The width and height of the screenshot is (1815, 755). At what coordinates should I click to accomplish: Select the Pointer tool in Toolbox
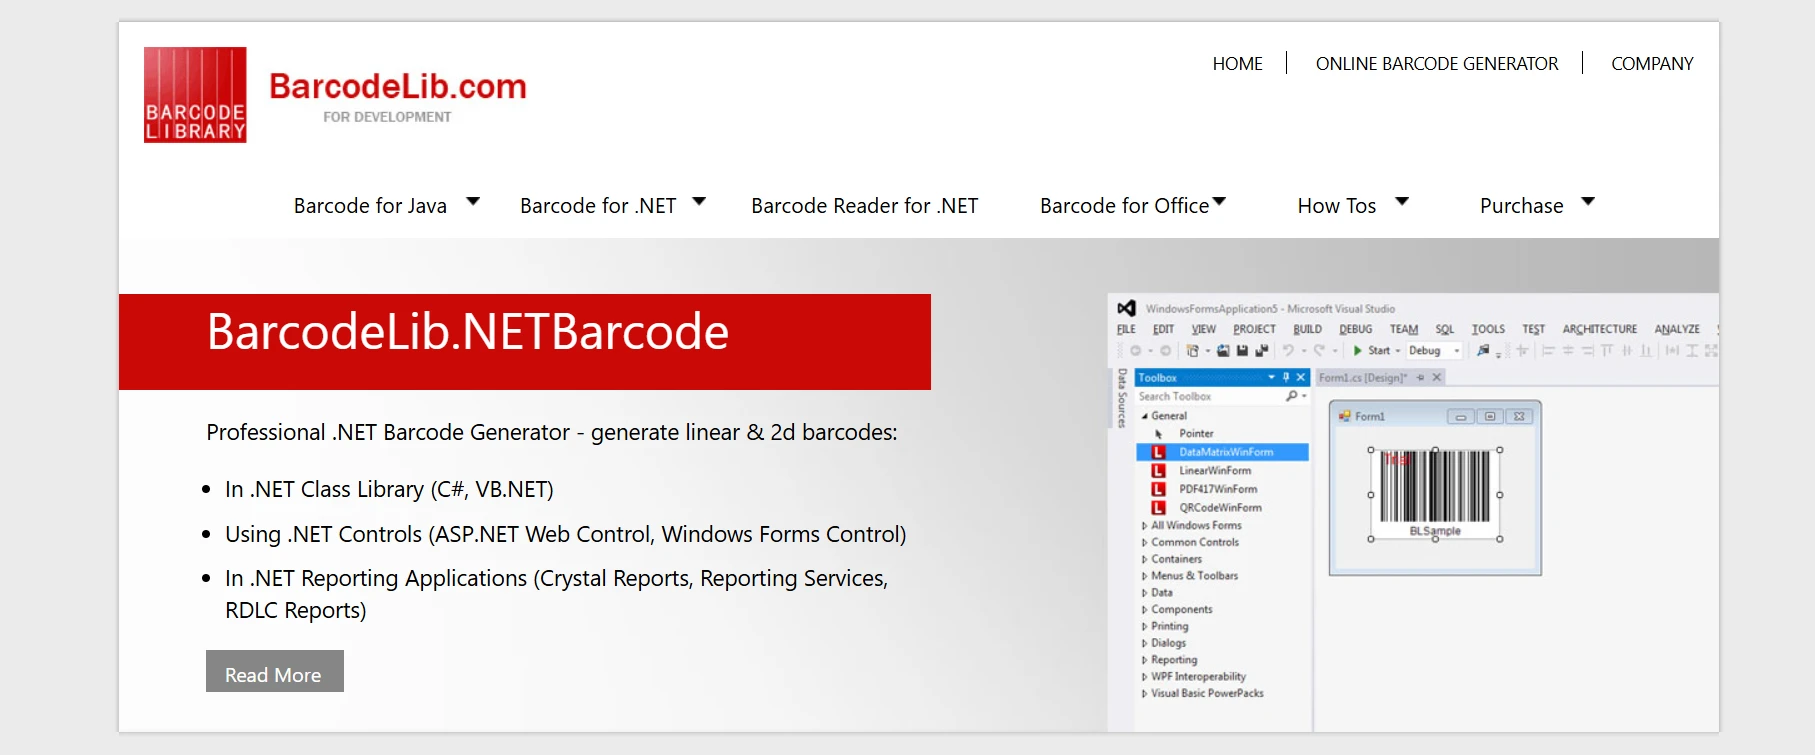point(1195,434)
